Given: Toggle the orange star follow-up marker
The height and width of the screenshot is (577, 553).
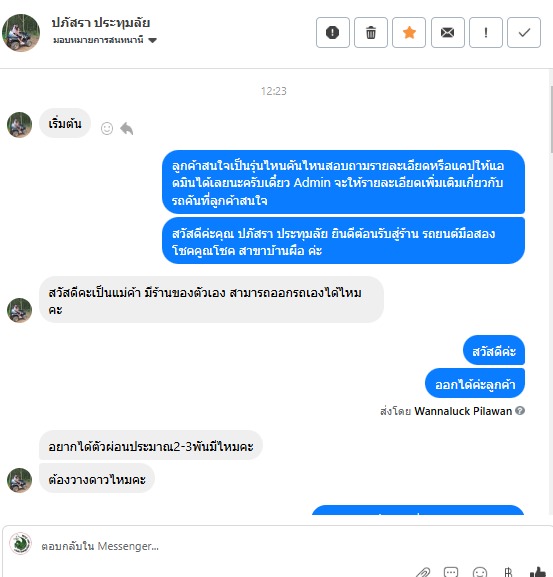Looking at the screenshot, I should 409,33.
